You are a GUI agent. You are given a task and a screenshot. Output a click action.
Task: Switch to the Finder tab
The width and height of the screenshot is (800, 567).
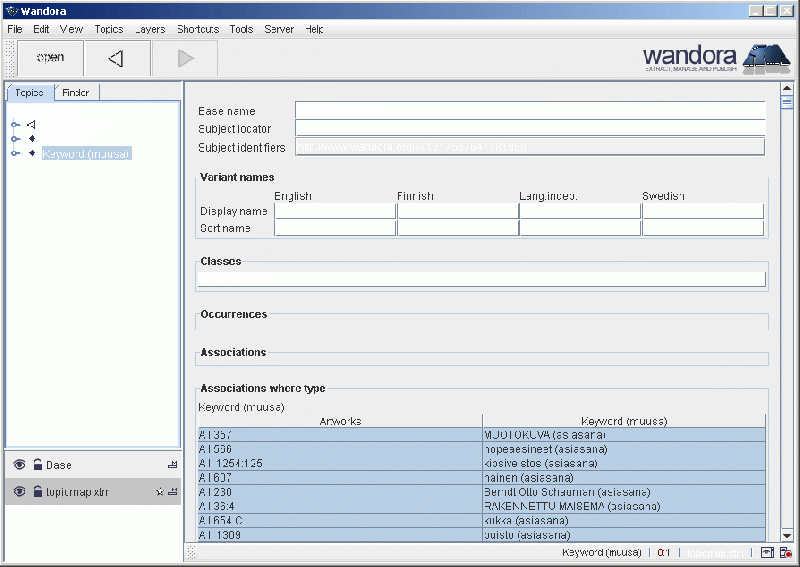[76, 92]
